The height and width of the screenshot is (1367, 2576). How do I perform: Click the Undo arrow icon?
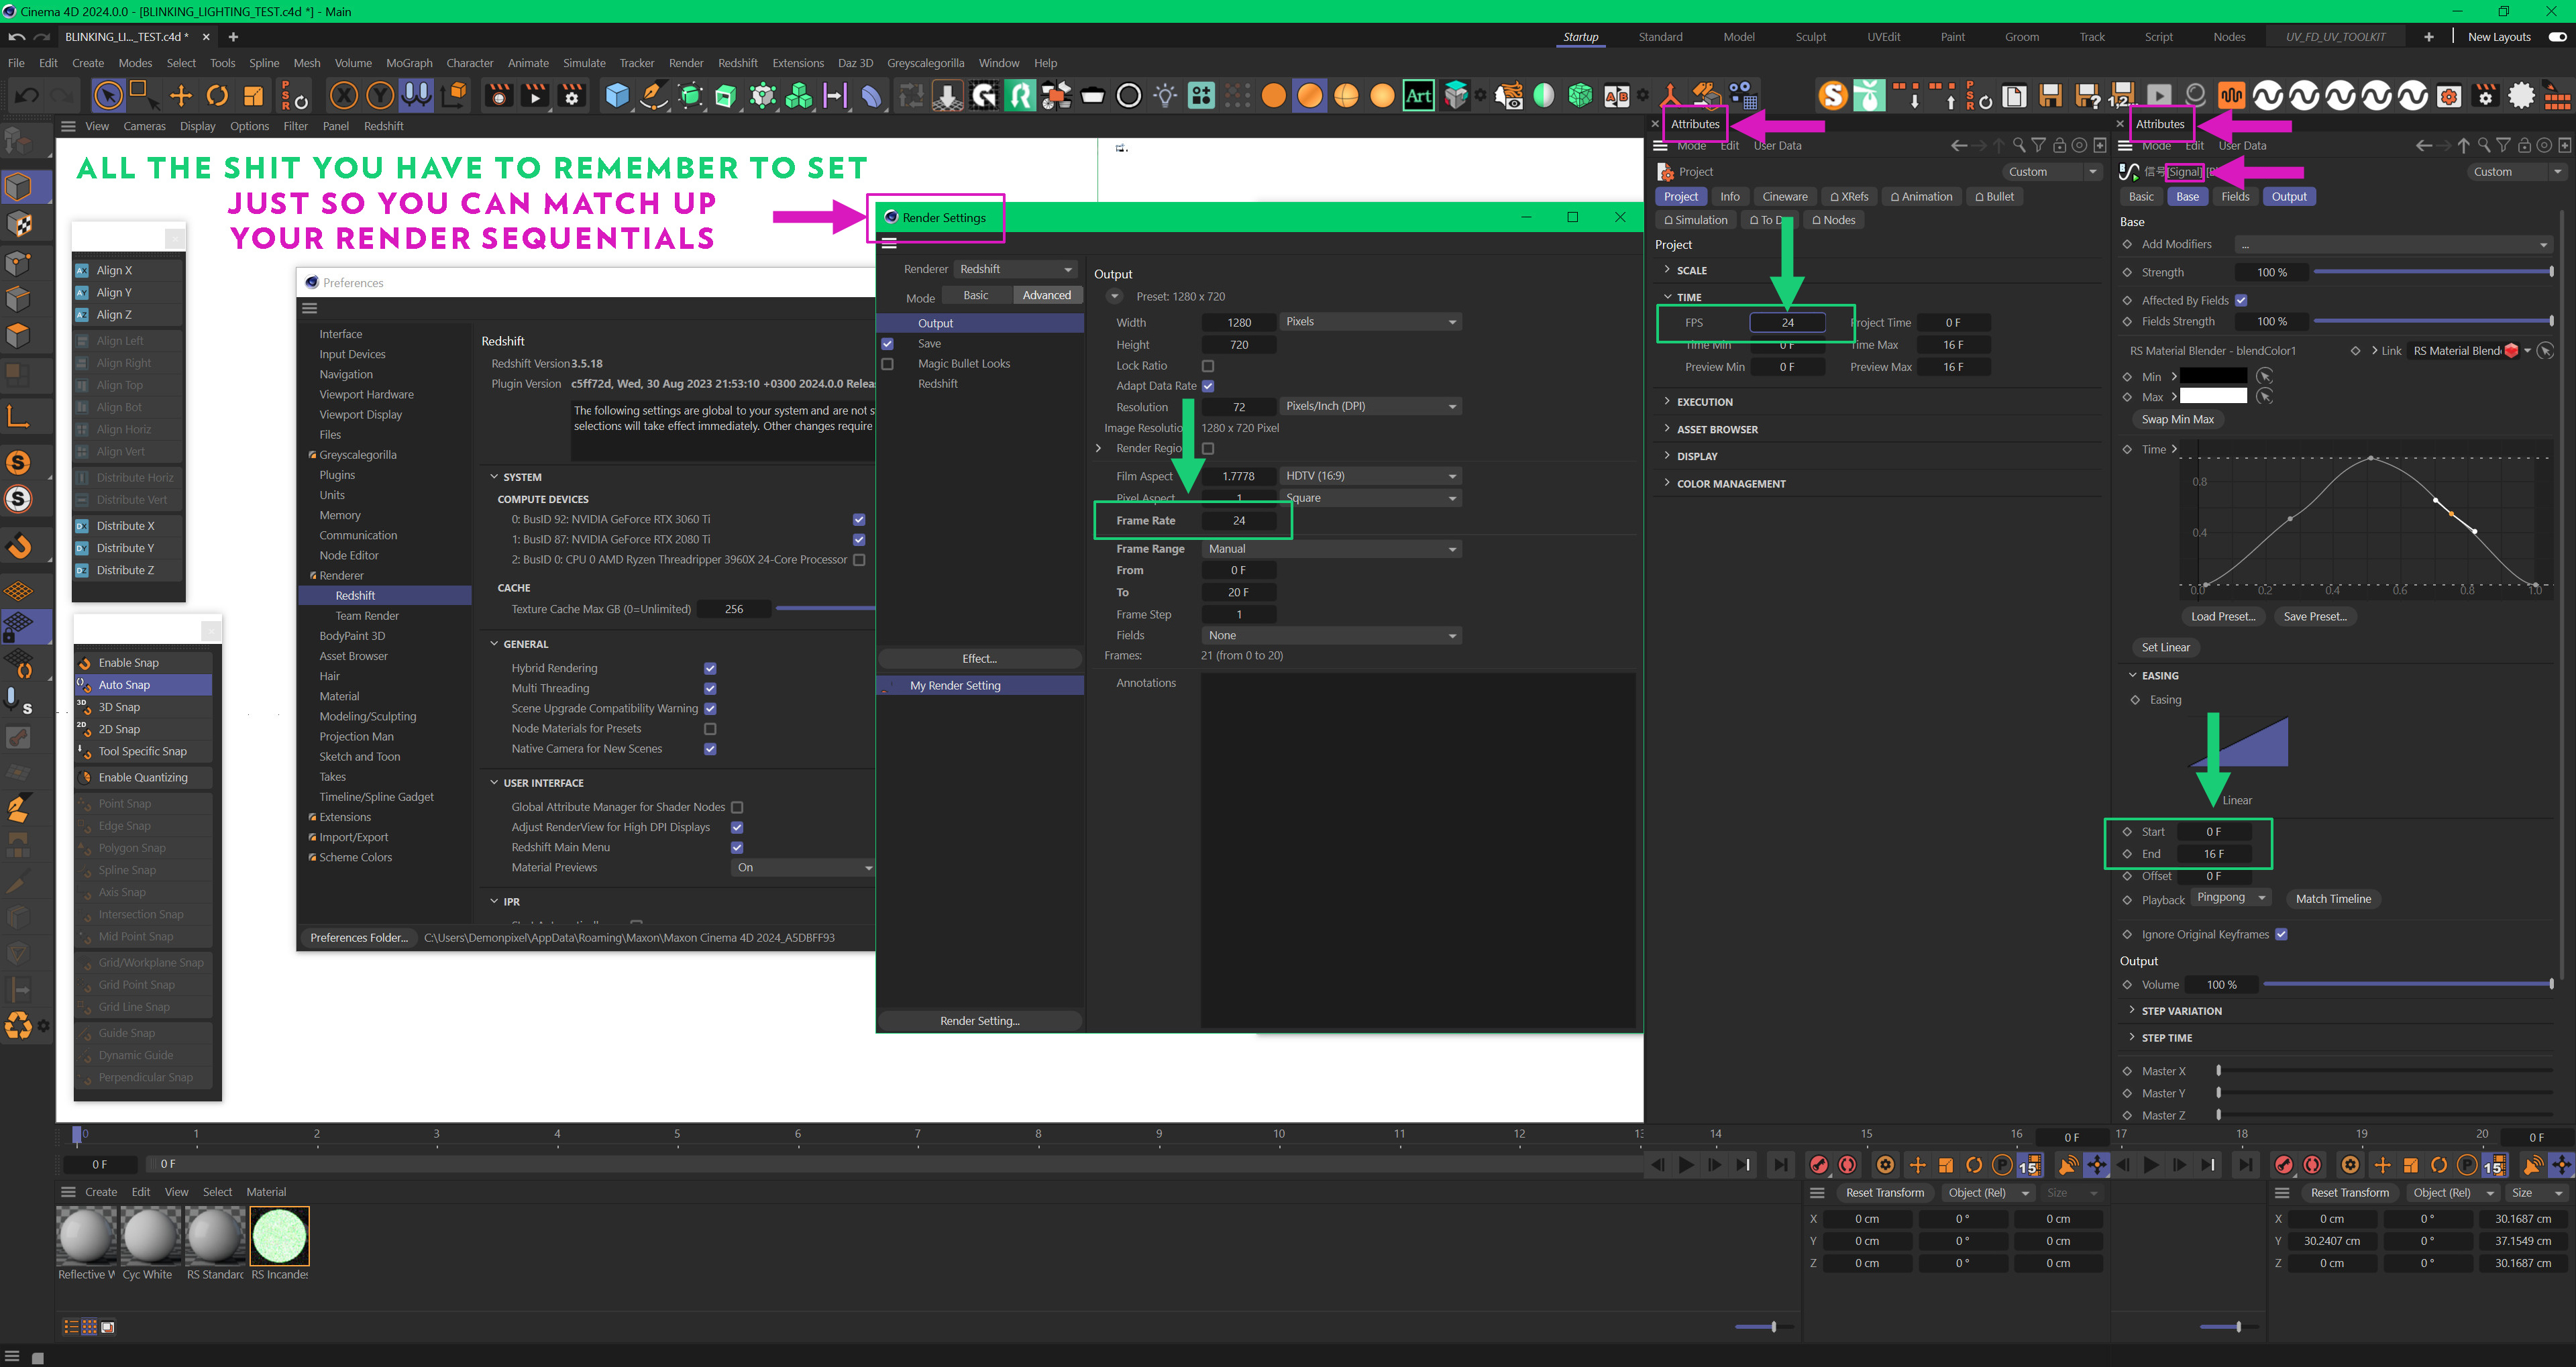click(x=27, y=96)
